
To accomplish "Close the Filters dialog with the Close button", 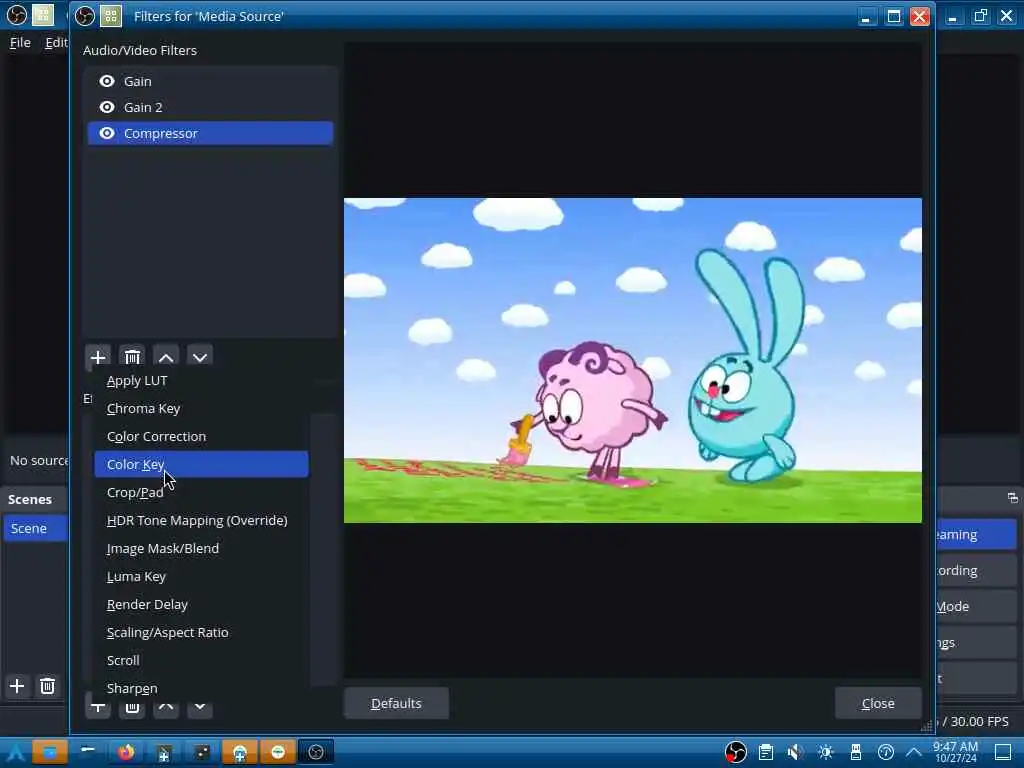I will [878, 703].
